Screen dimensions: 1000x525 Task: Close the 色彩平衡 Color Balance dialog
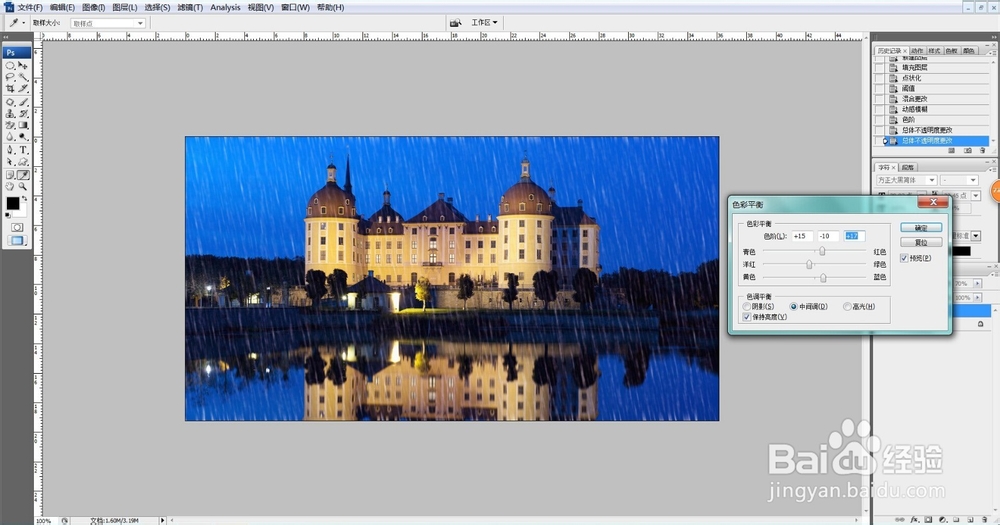[933, 202]
